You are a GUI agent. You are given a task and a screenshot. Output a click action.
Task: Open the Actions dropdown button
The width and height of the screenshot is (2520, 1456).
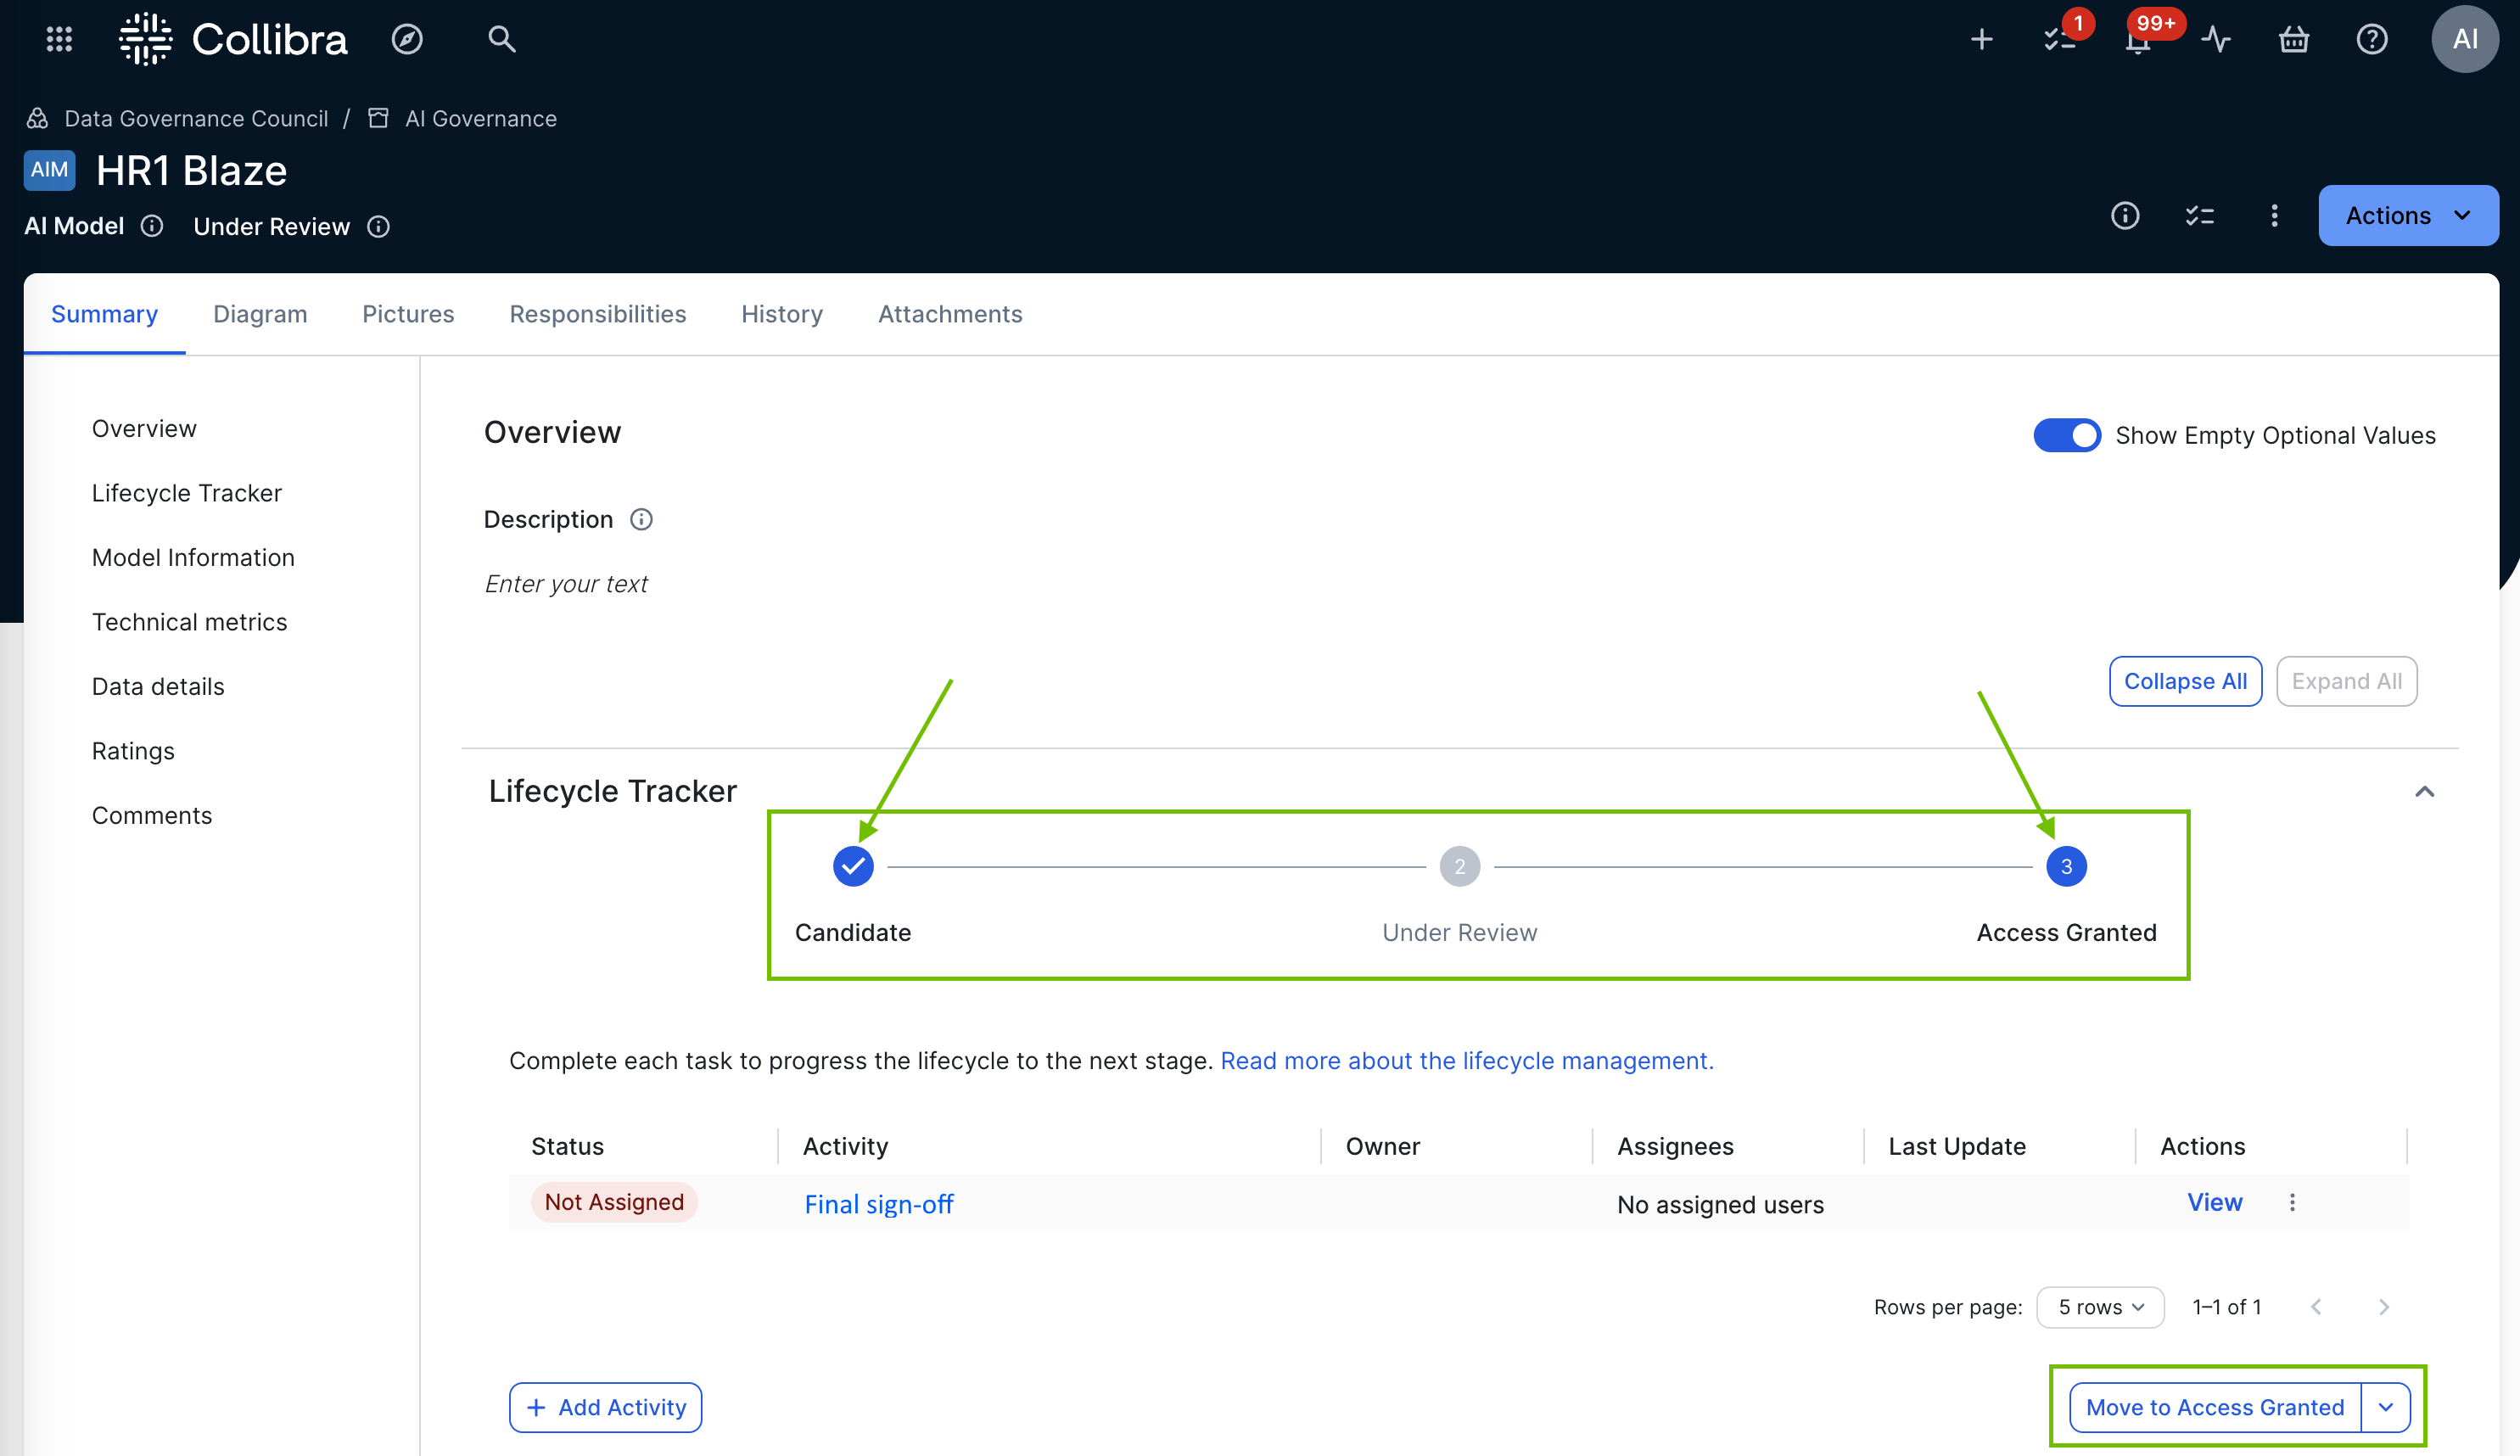tap(2408, 215)
